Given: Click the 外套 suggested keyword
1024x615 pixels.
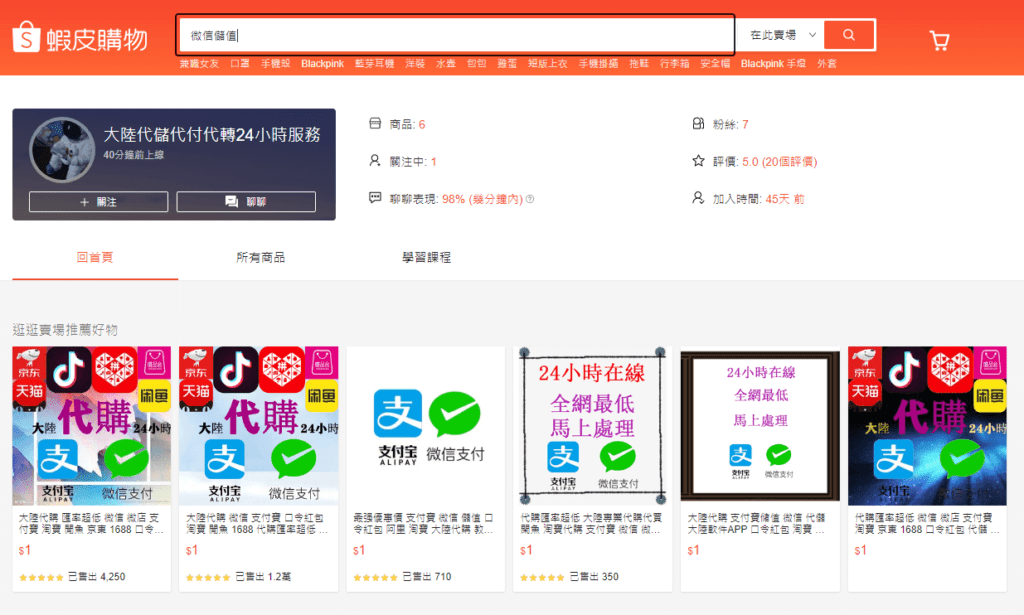Looking at the screenshot, I should click(x=826, y=63).
